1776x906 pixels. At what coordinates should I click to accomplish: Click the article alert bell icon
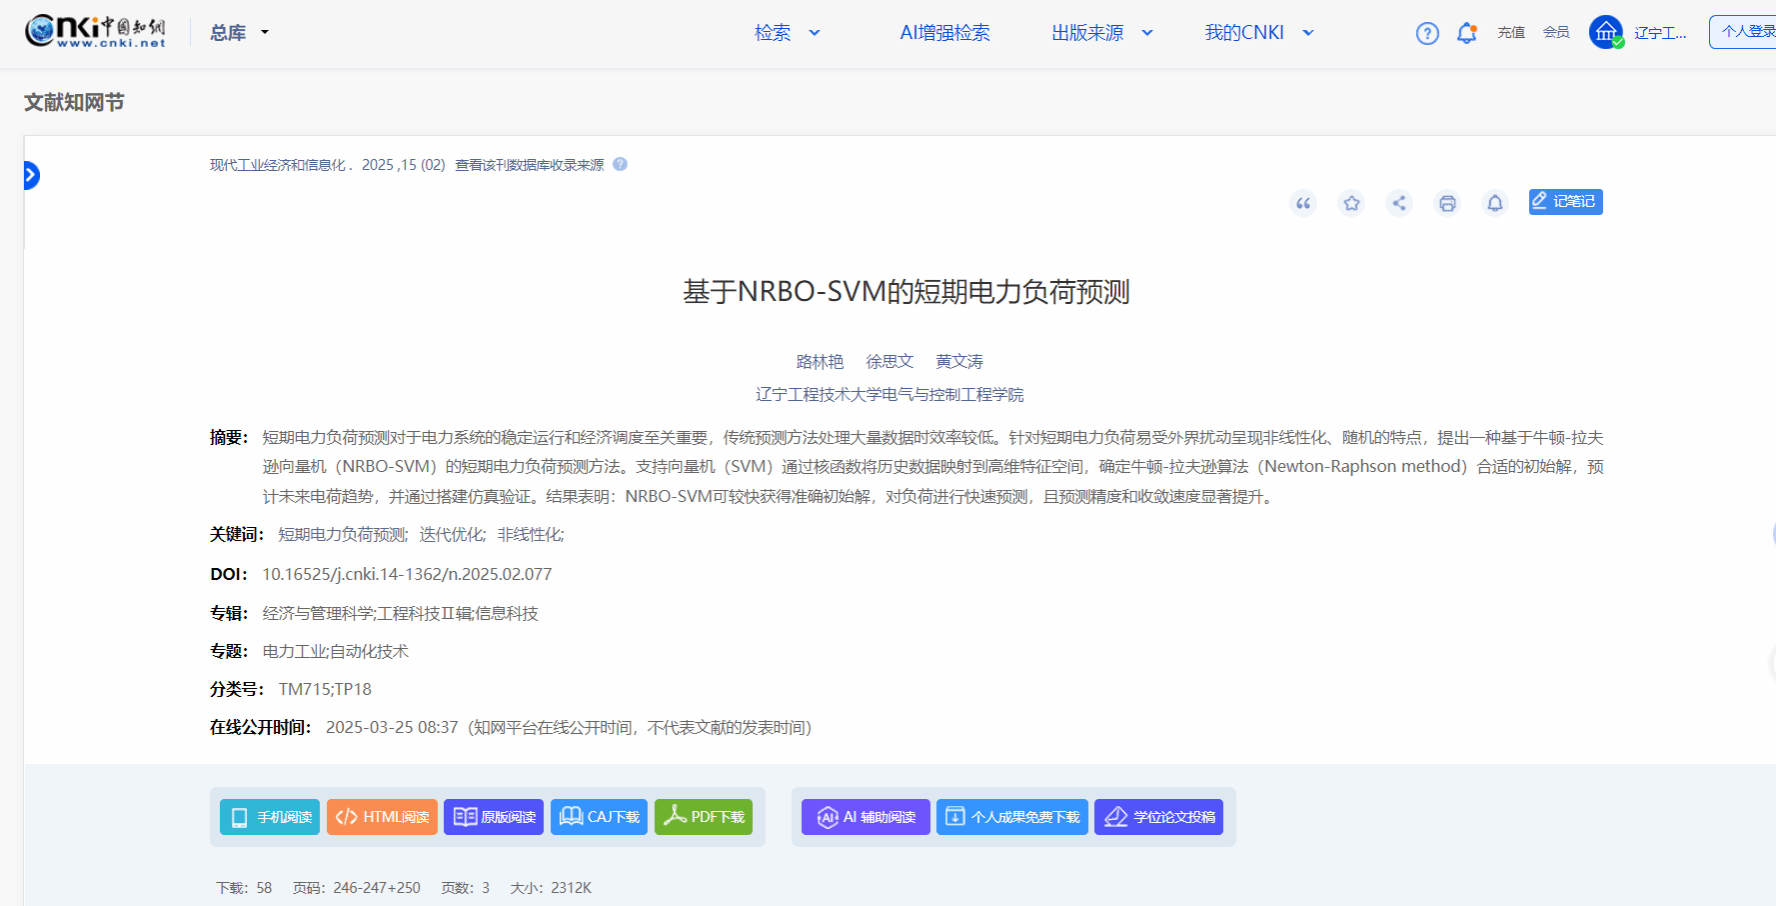pyautogui.click(x=1495, y=203)
